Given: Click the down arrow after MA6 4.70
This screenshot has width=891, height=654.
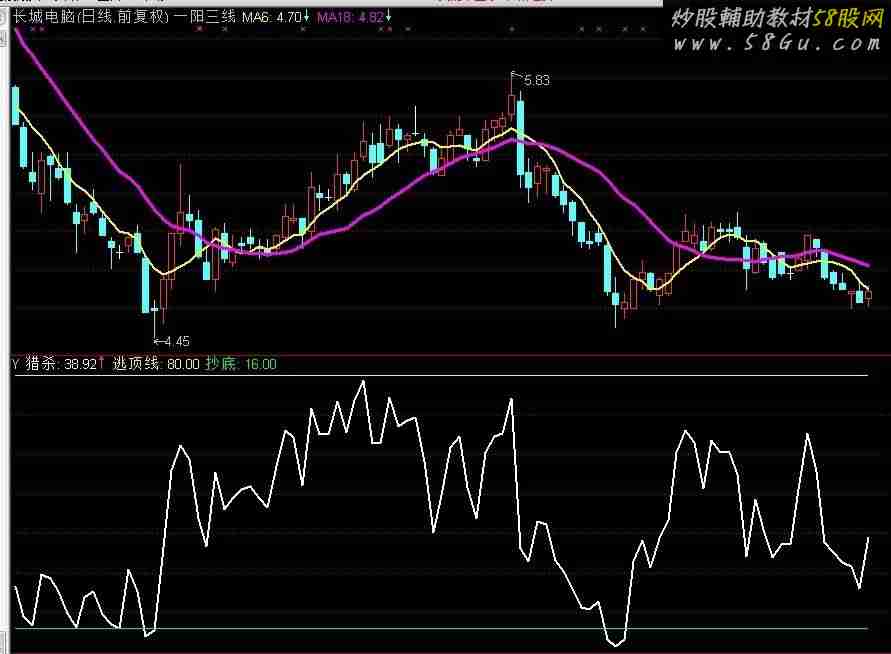Looking at the screenshot, I should click(x=304, y=17).
